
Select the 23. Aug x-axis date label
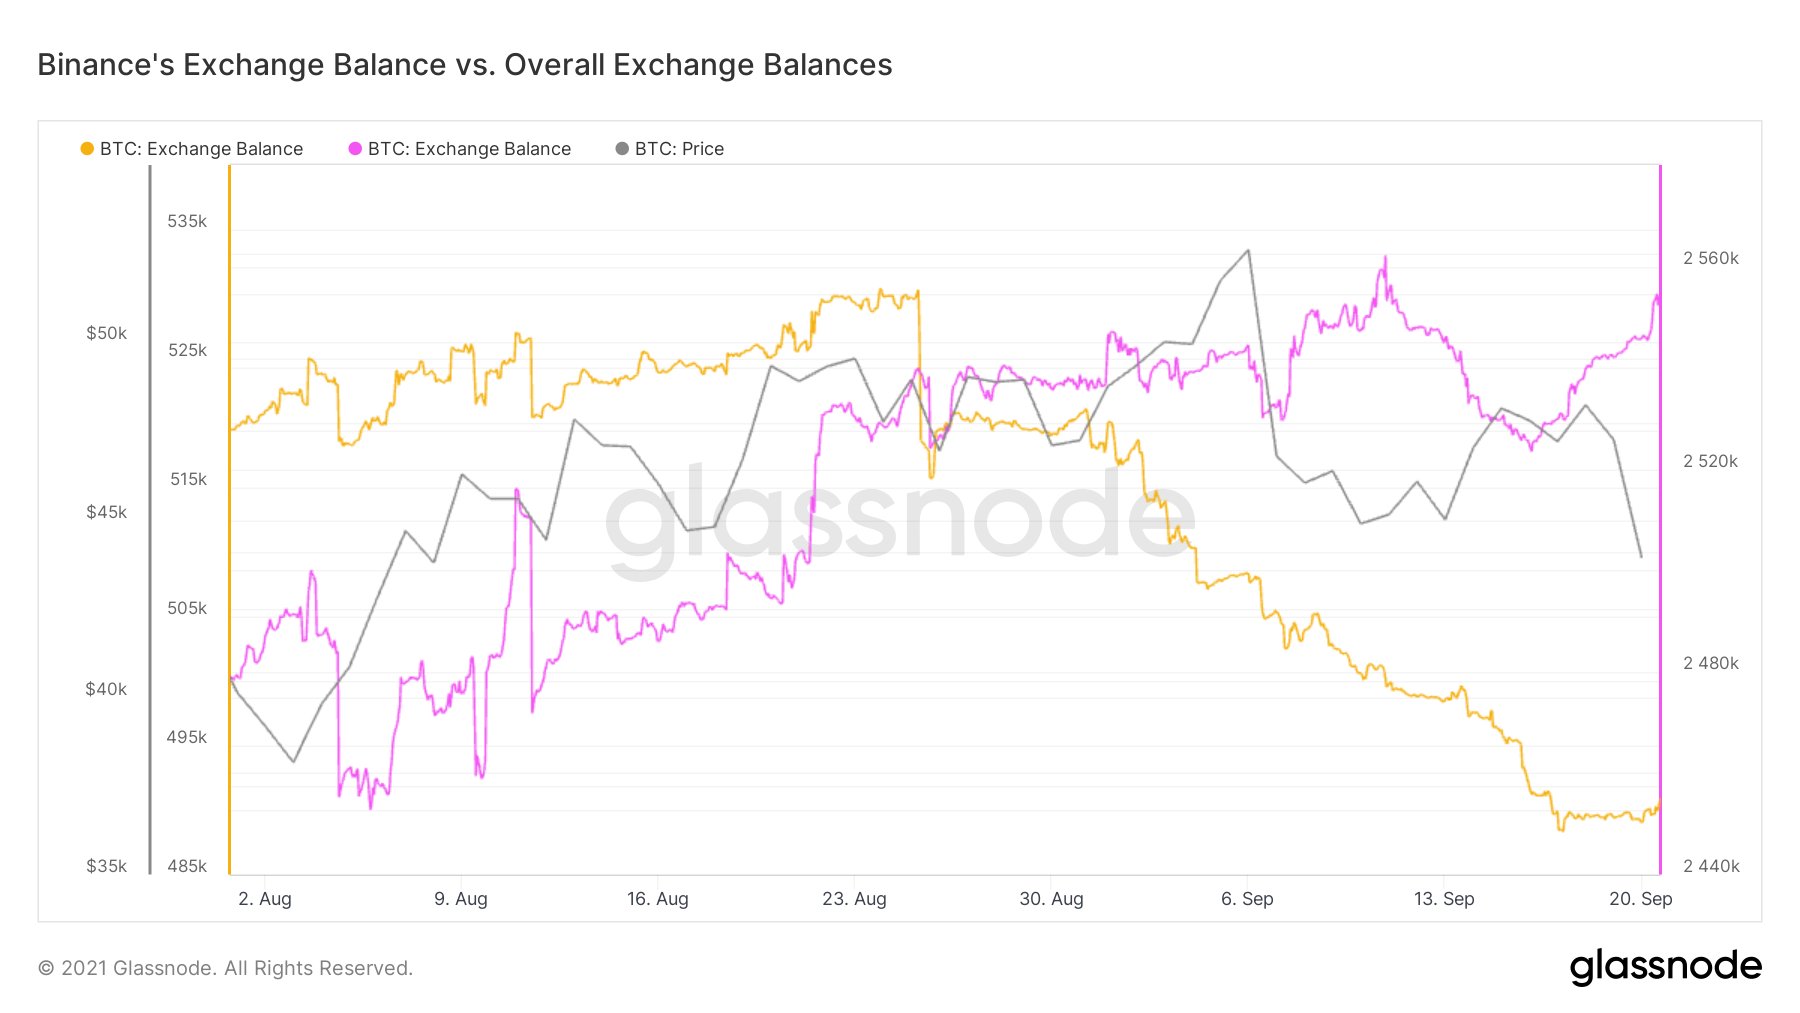tap(854, 899)
